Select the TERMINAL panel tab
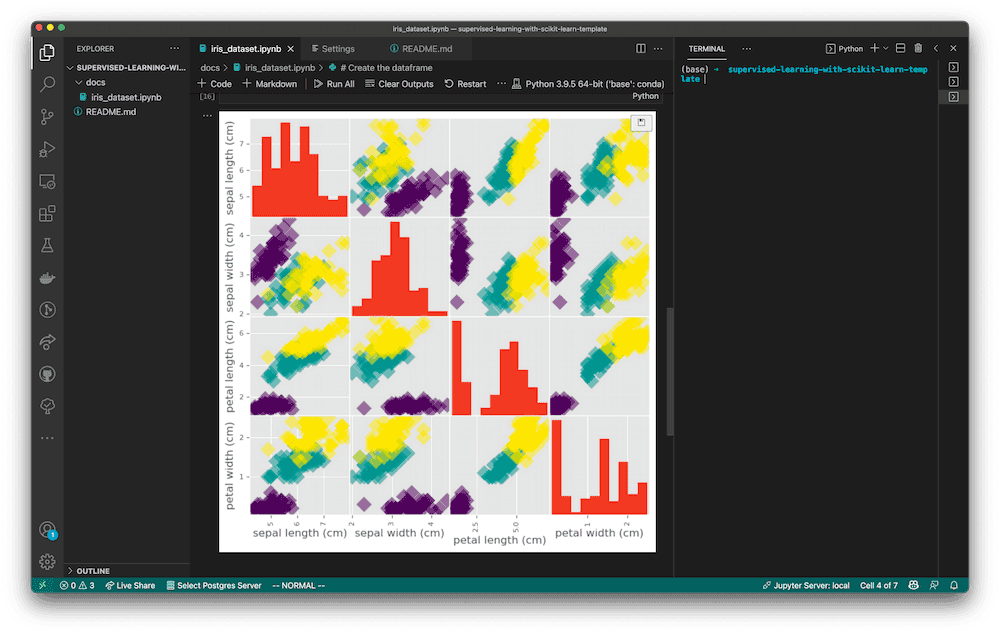The width and height of the screenshot is (1000, 634). pos(707,48)
